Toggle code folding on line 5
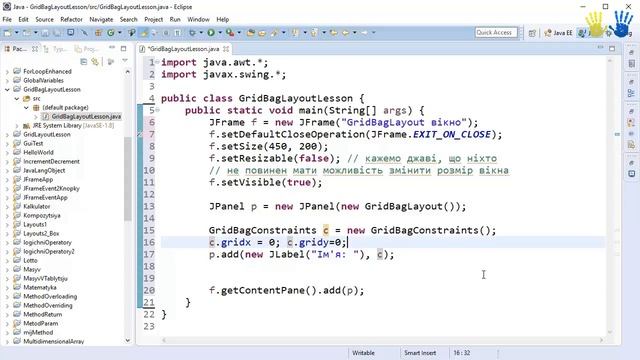 pos(157,110)
